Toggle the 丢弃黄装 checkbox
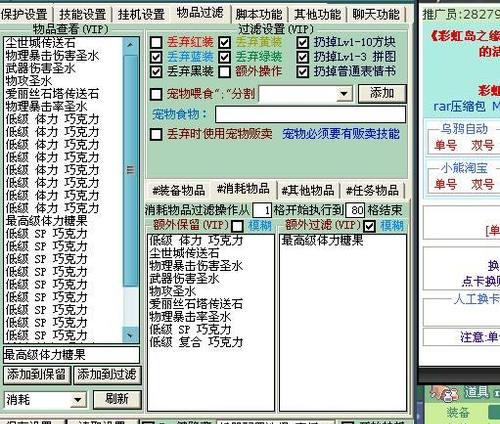 point(225,42)
